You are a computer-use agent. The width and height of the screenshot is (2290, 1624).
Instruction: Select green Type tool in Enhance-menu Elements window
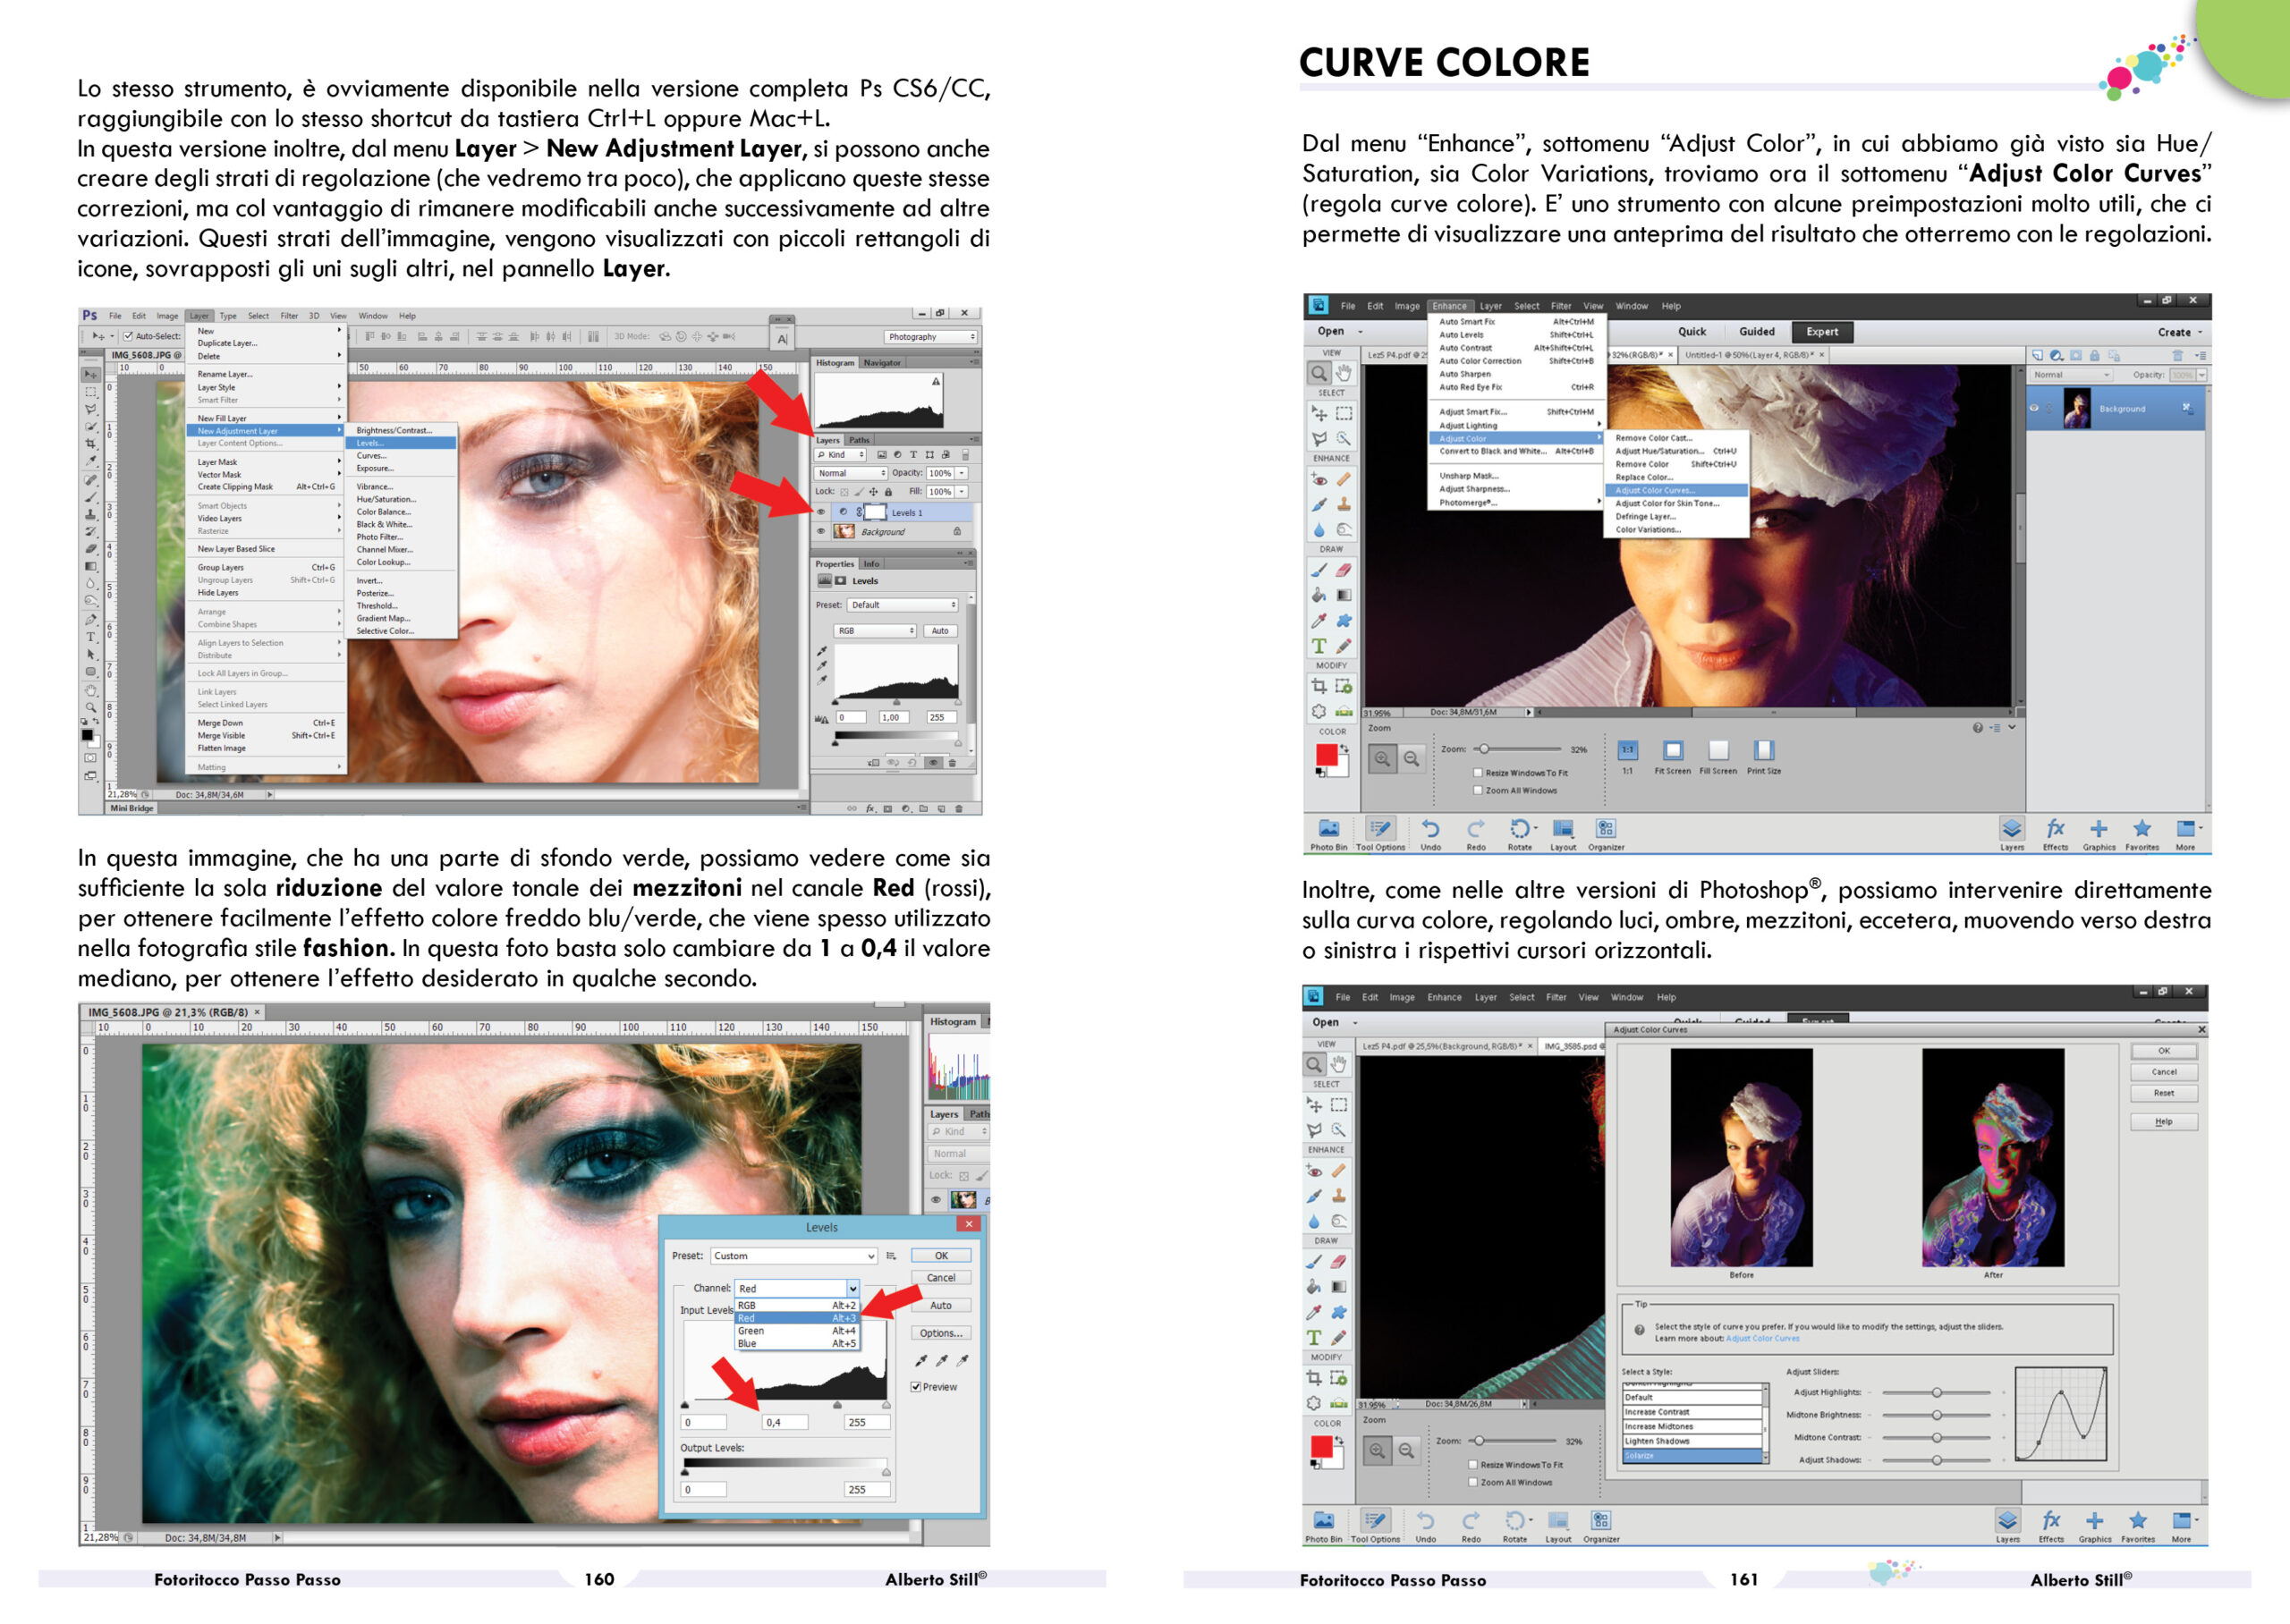coord(1319,646)
